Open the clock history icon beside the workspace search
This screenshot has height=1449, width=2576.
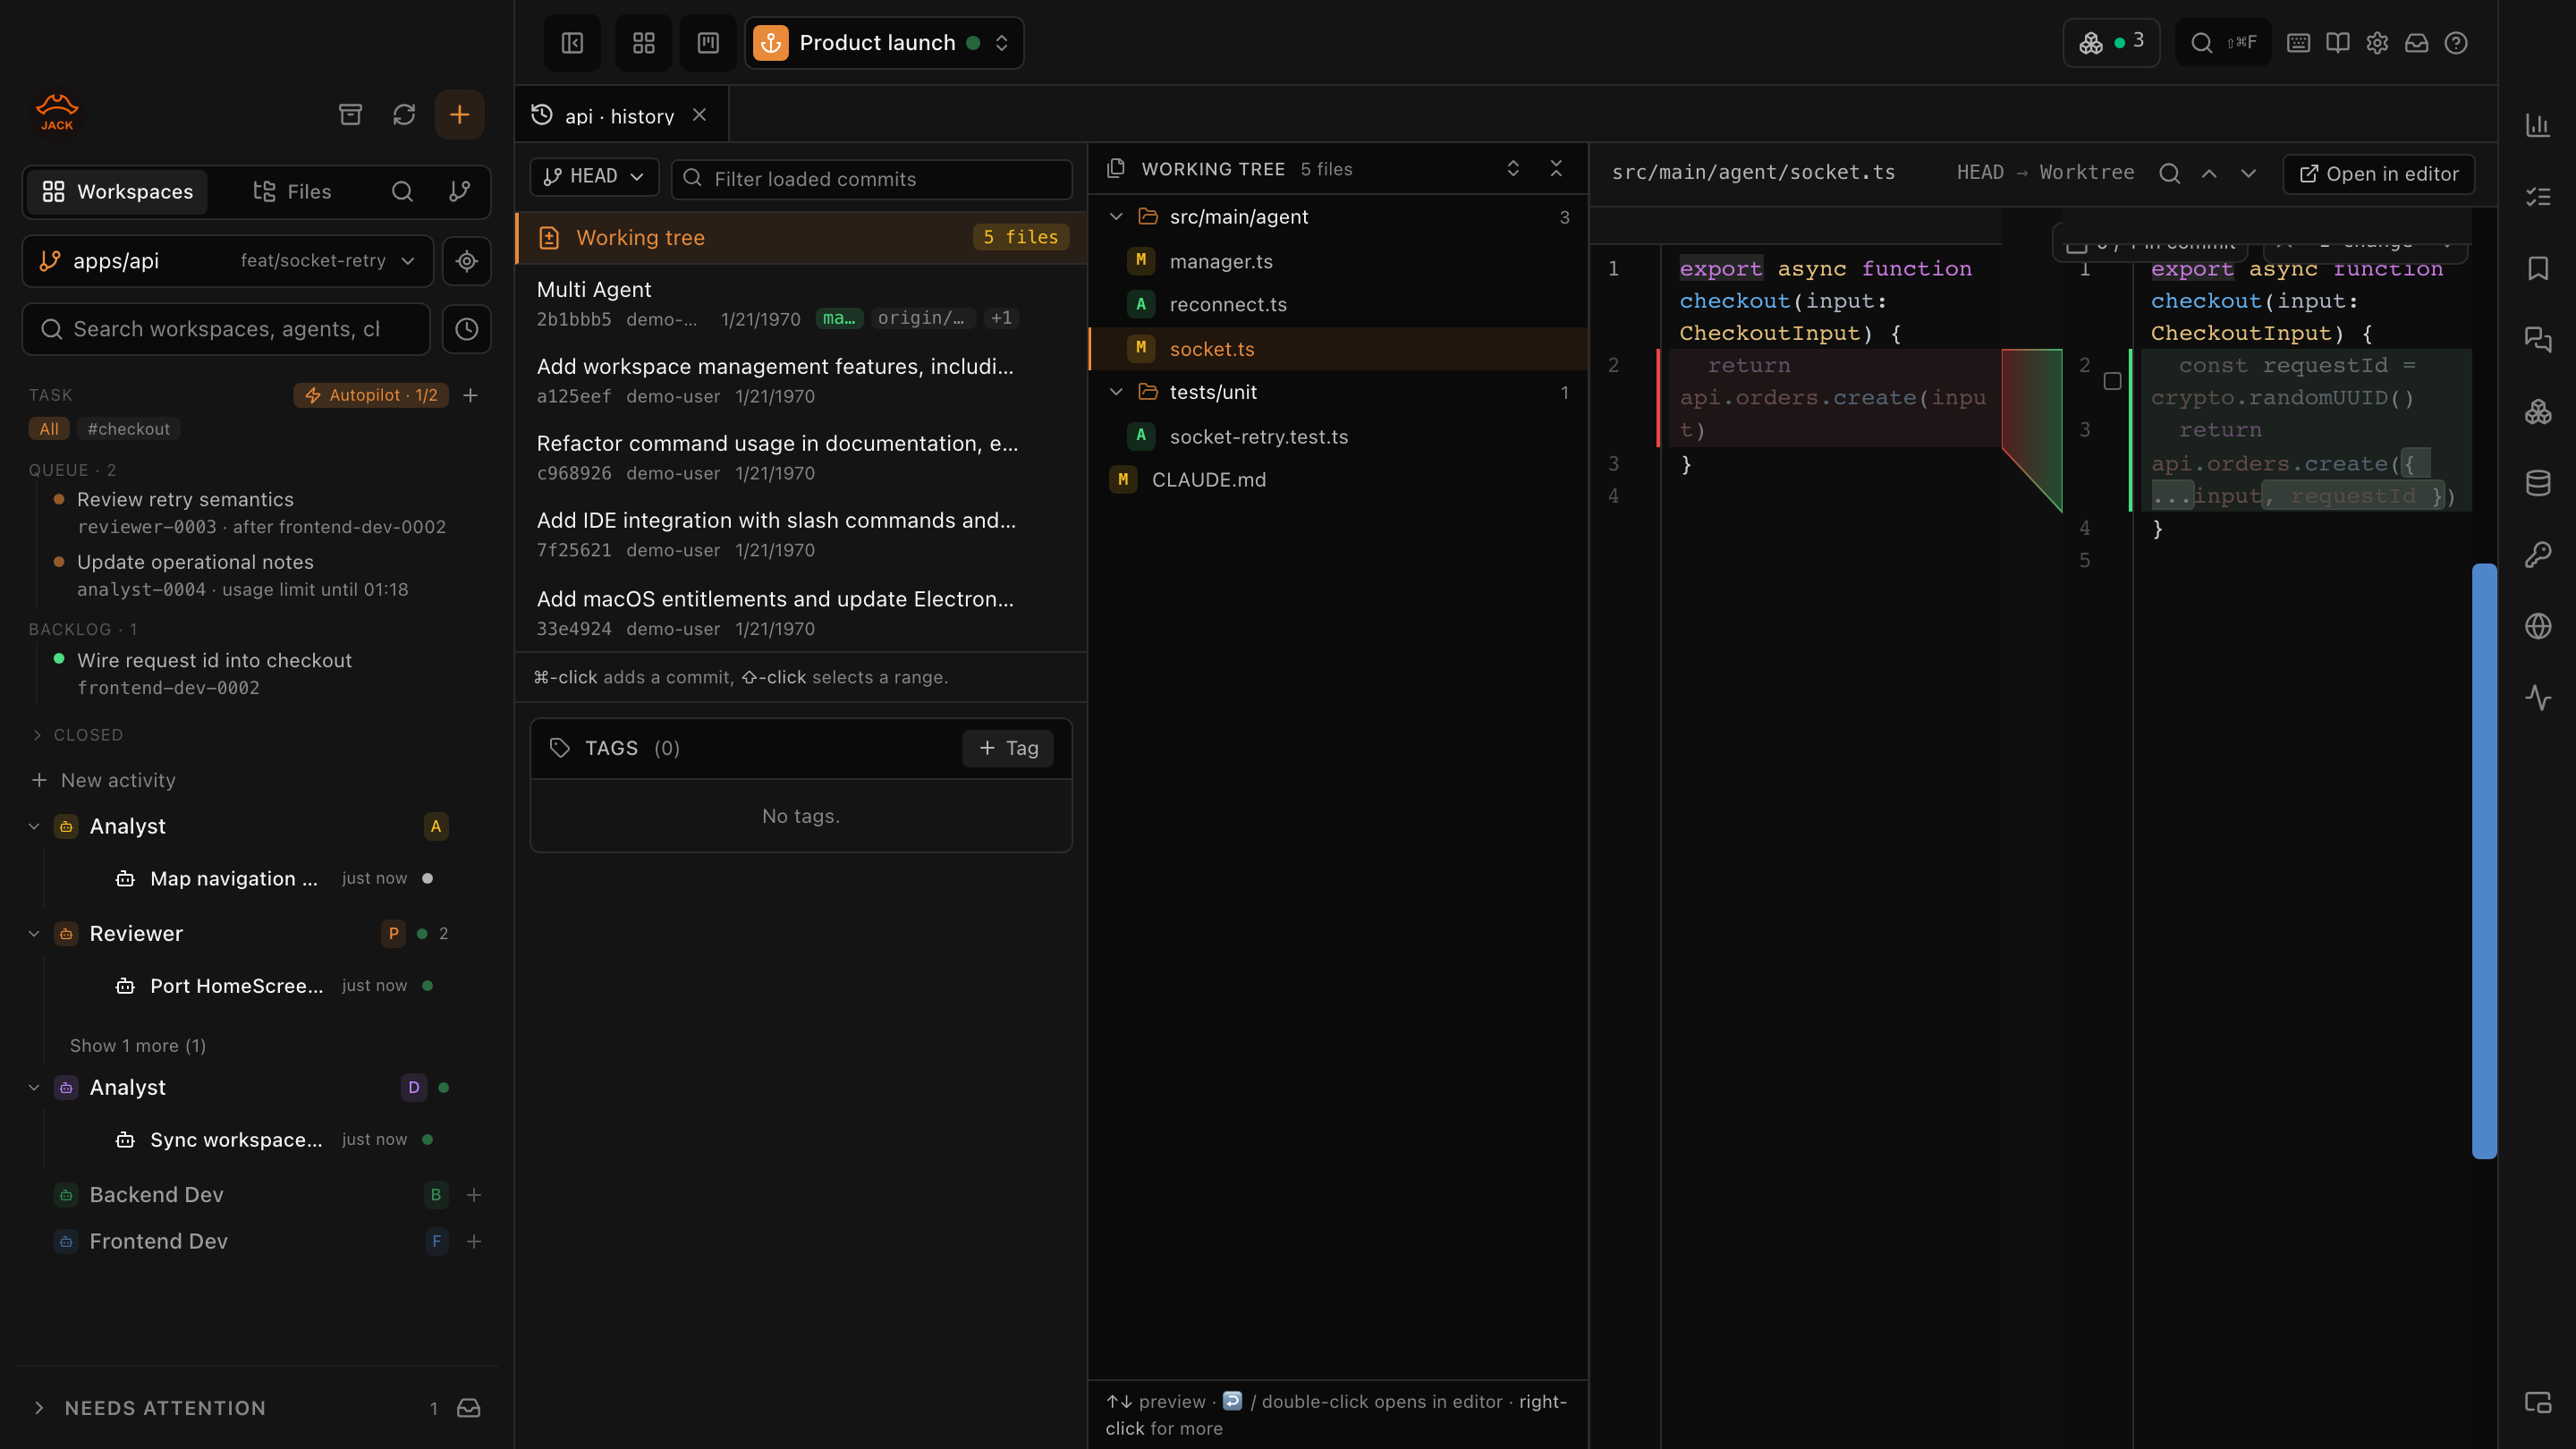(x=467, y=329)
